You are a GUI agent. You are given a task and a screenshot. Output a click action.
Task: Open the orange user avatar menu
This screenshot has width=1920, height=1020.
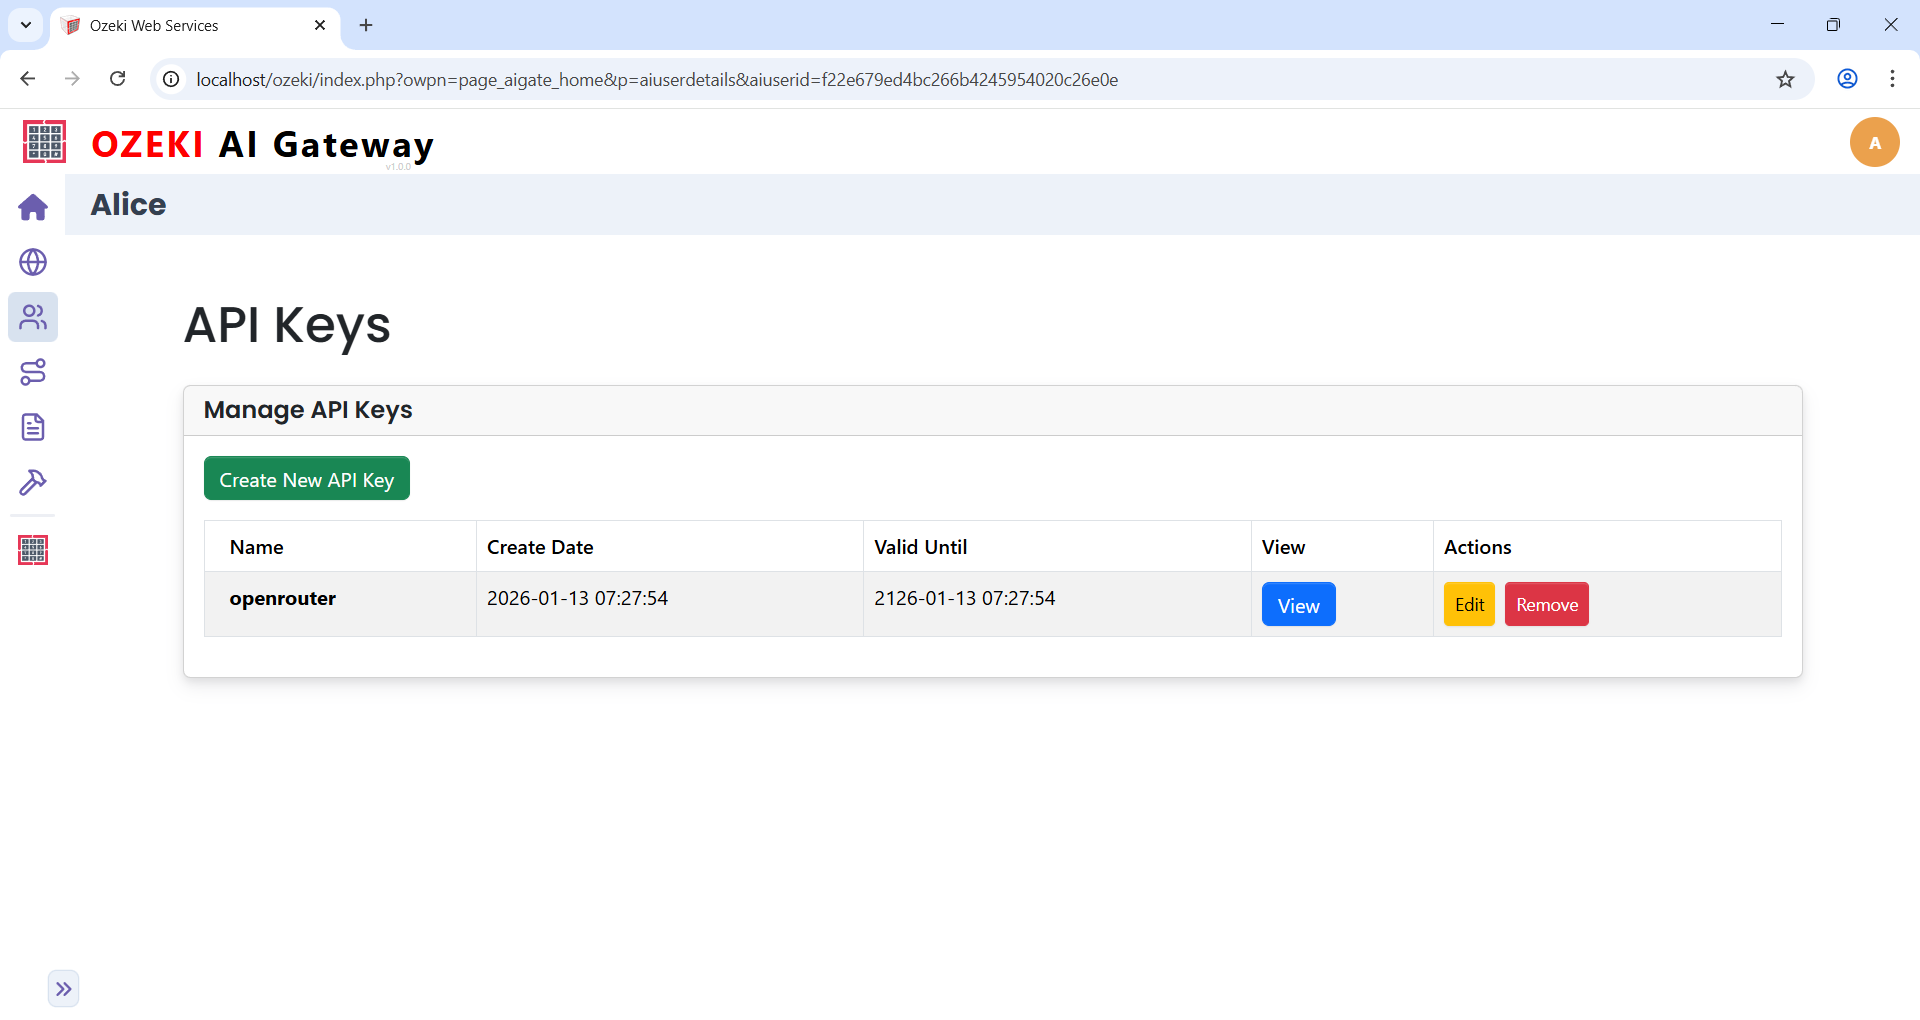(x=1874, y=142)
